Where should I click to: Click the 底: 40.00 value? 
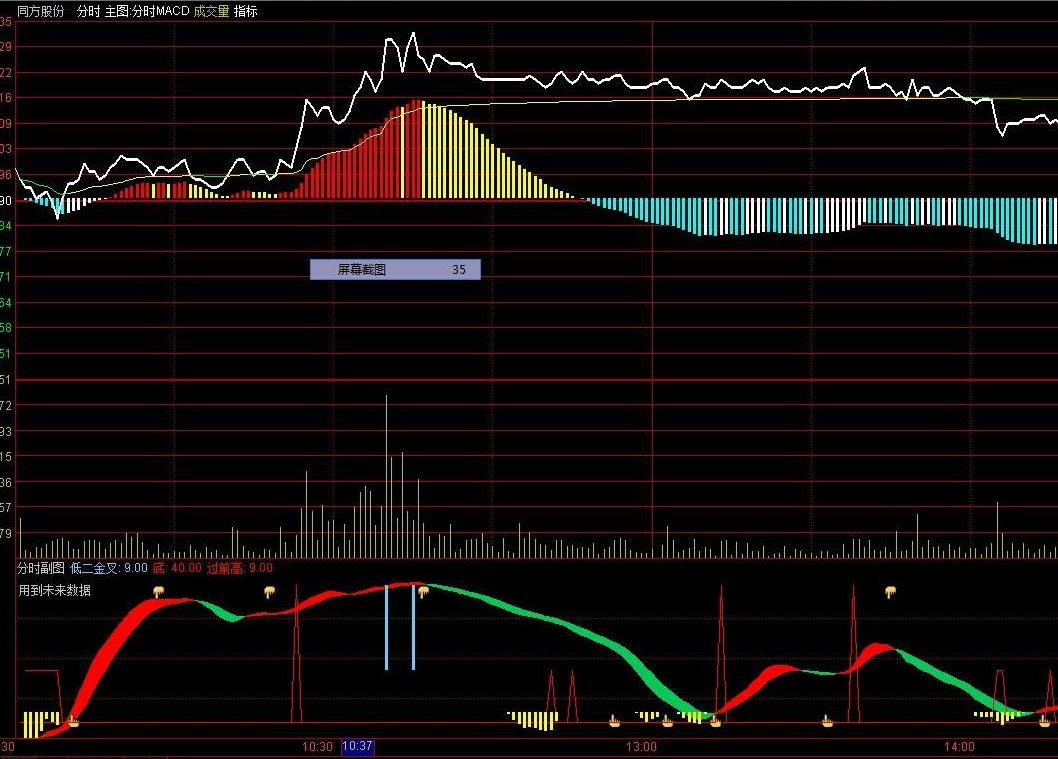[177, 568]
